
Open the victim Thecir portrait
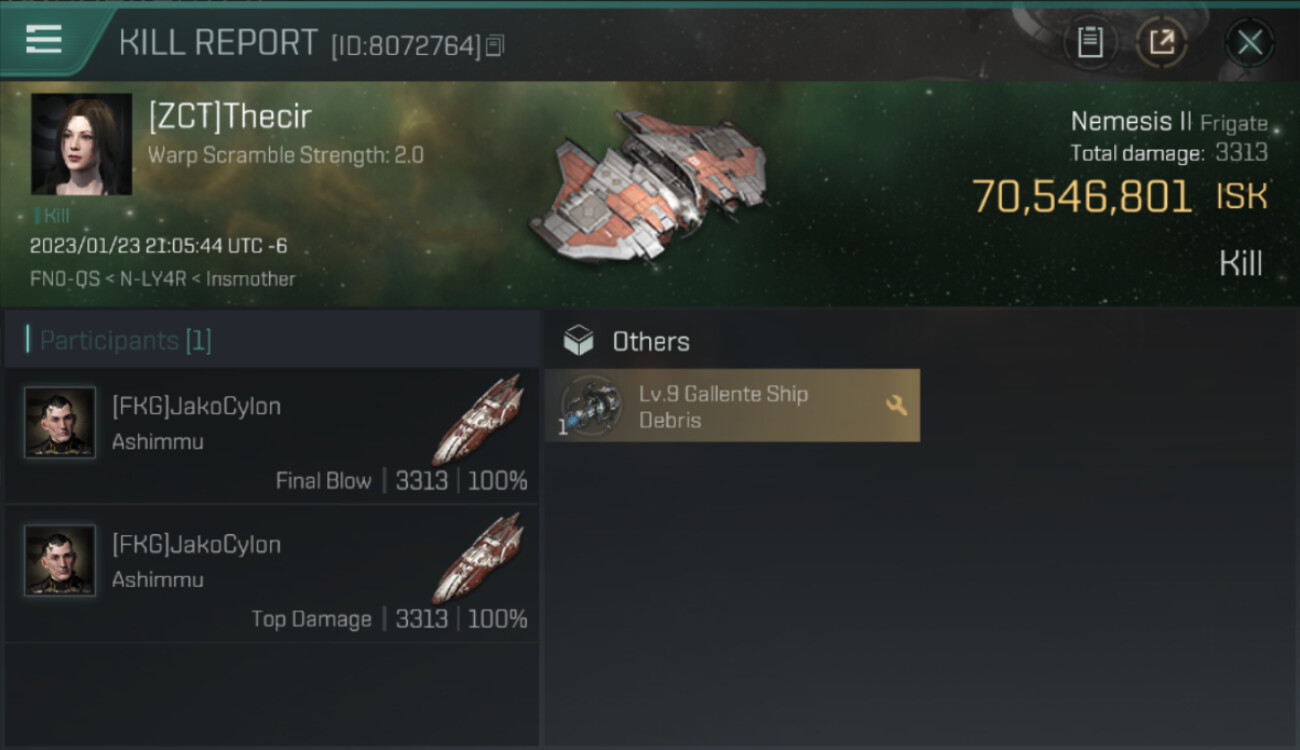(x=81, y=144)
